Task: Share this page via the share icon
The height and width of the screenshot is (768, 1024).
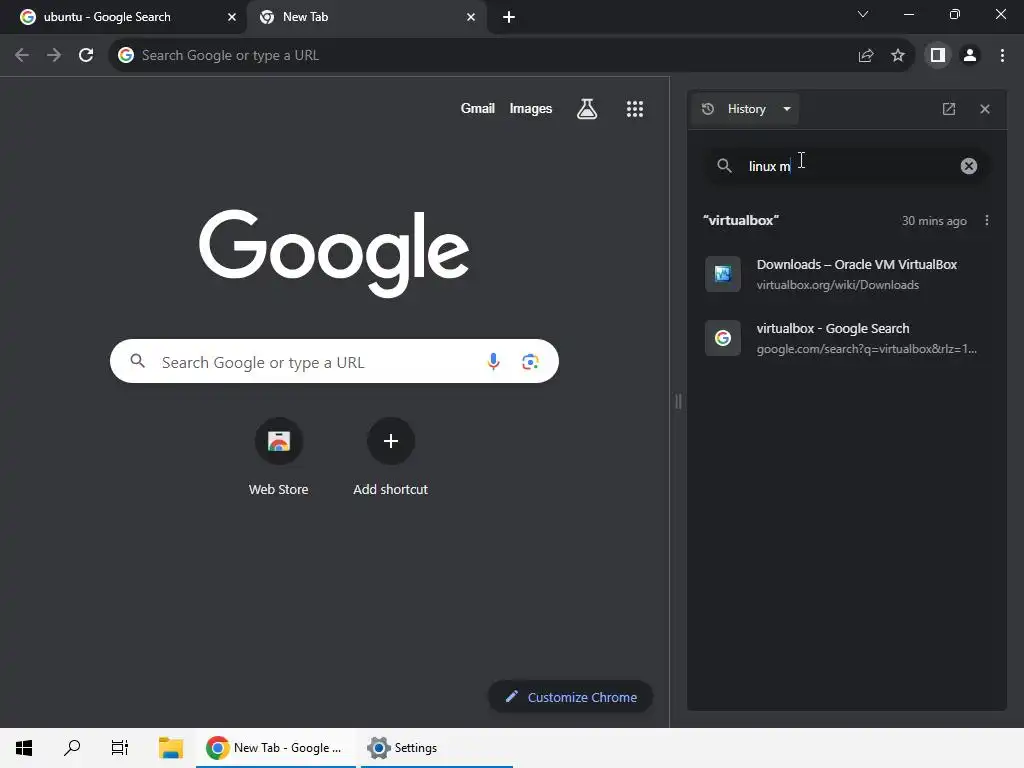Action: point(866,56)
